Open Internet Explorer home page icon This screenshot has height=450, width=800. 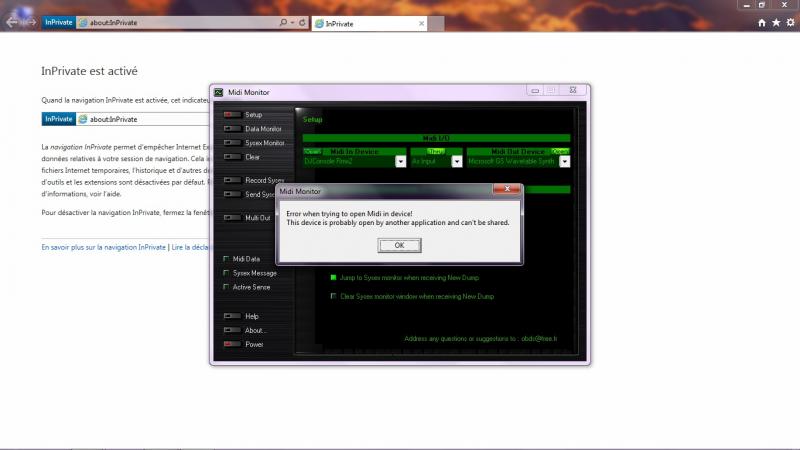tap(762, 22)
